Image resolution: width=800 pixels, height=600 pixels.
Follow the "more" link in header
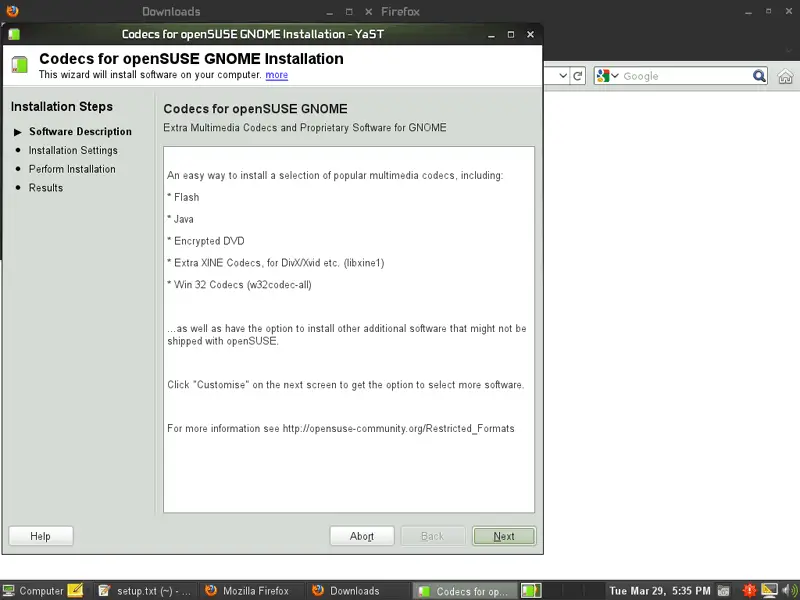tap(276, 75)
